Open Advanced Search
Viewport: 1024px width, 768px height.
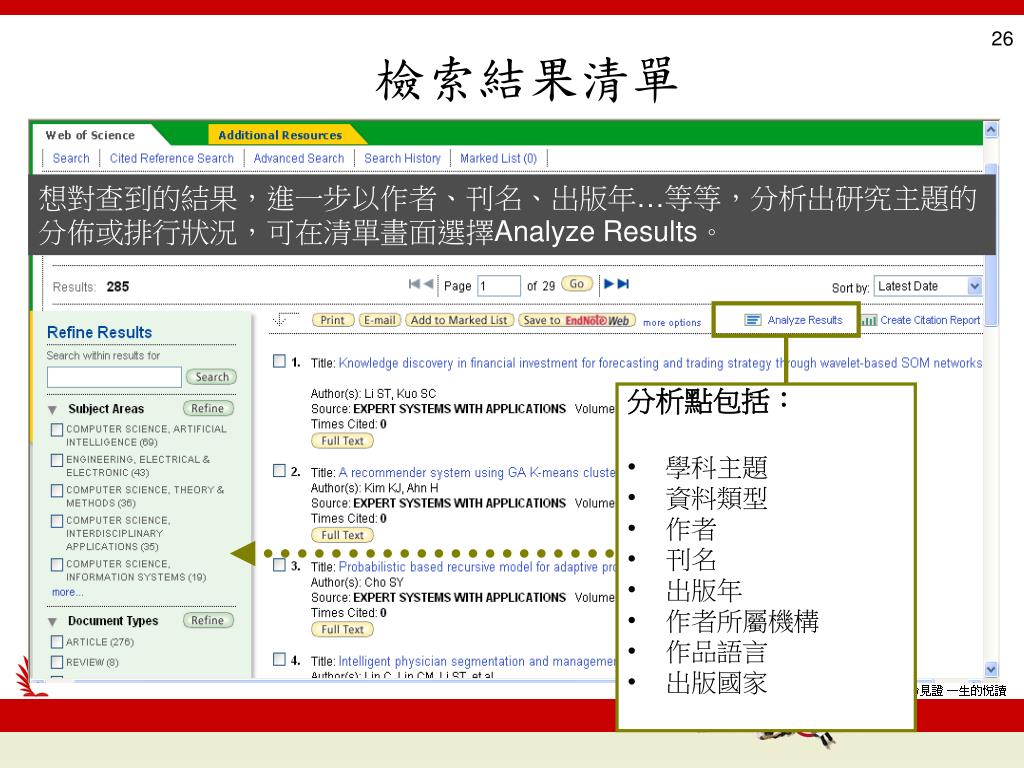coord(298,158)
